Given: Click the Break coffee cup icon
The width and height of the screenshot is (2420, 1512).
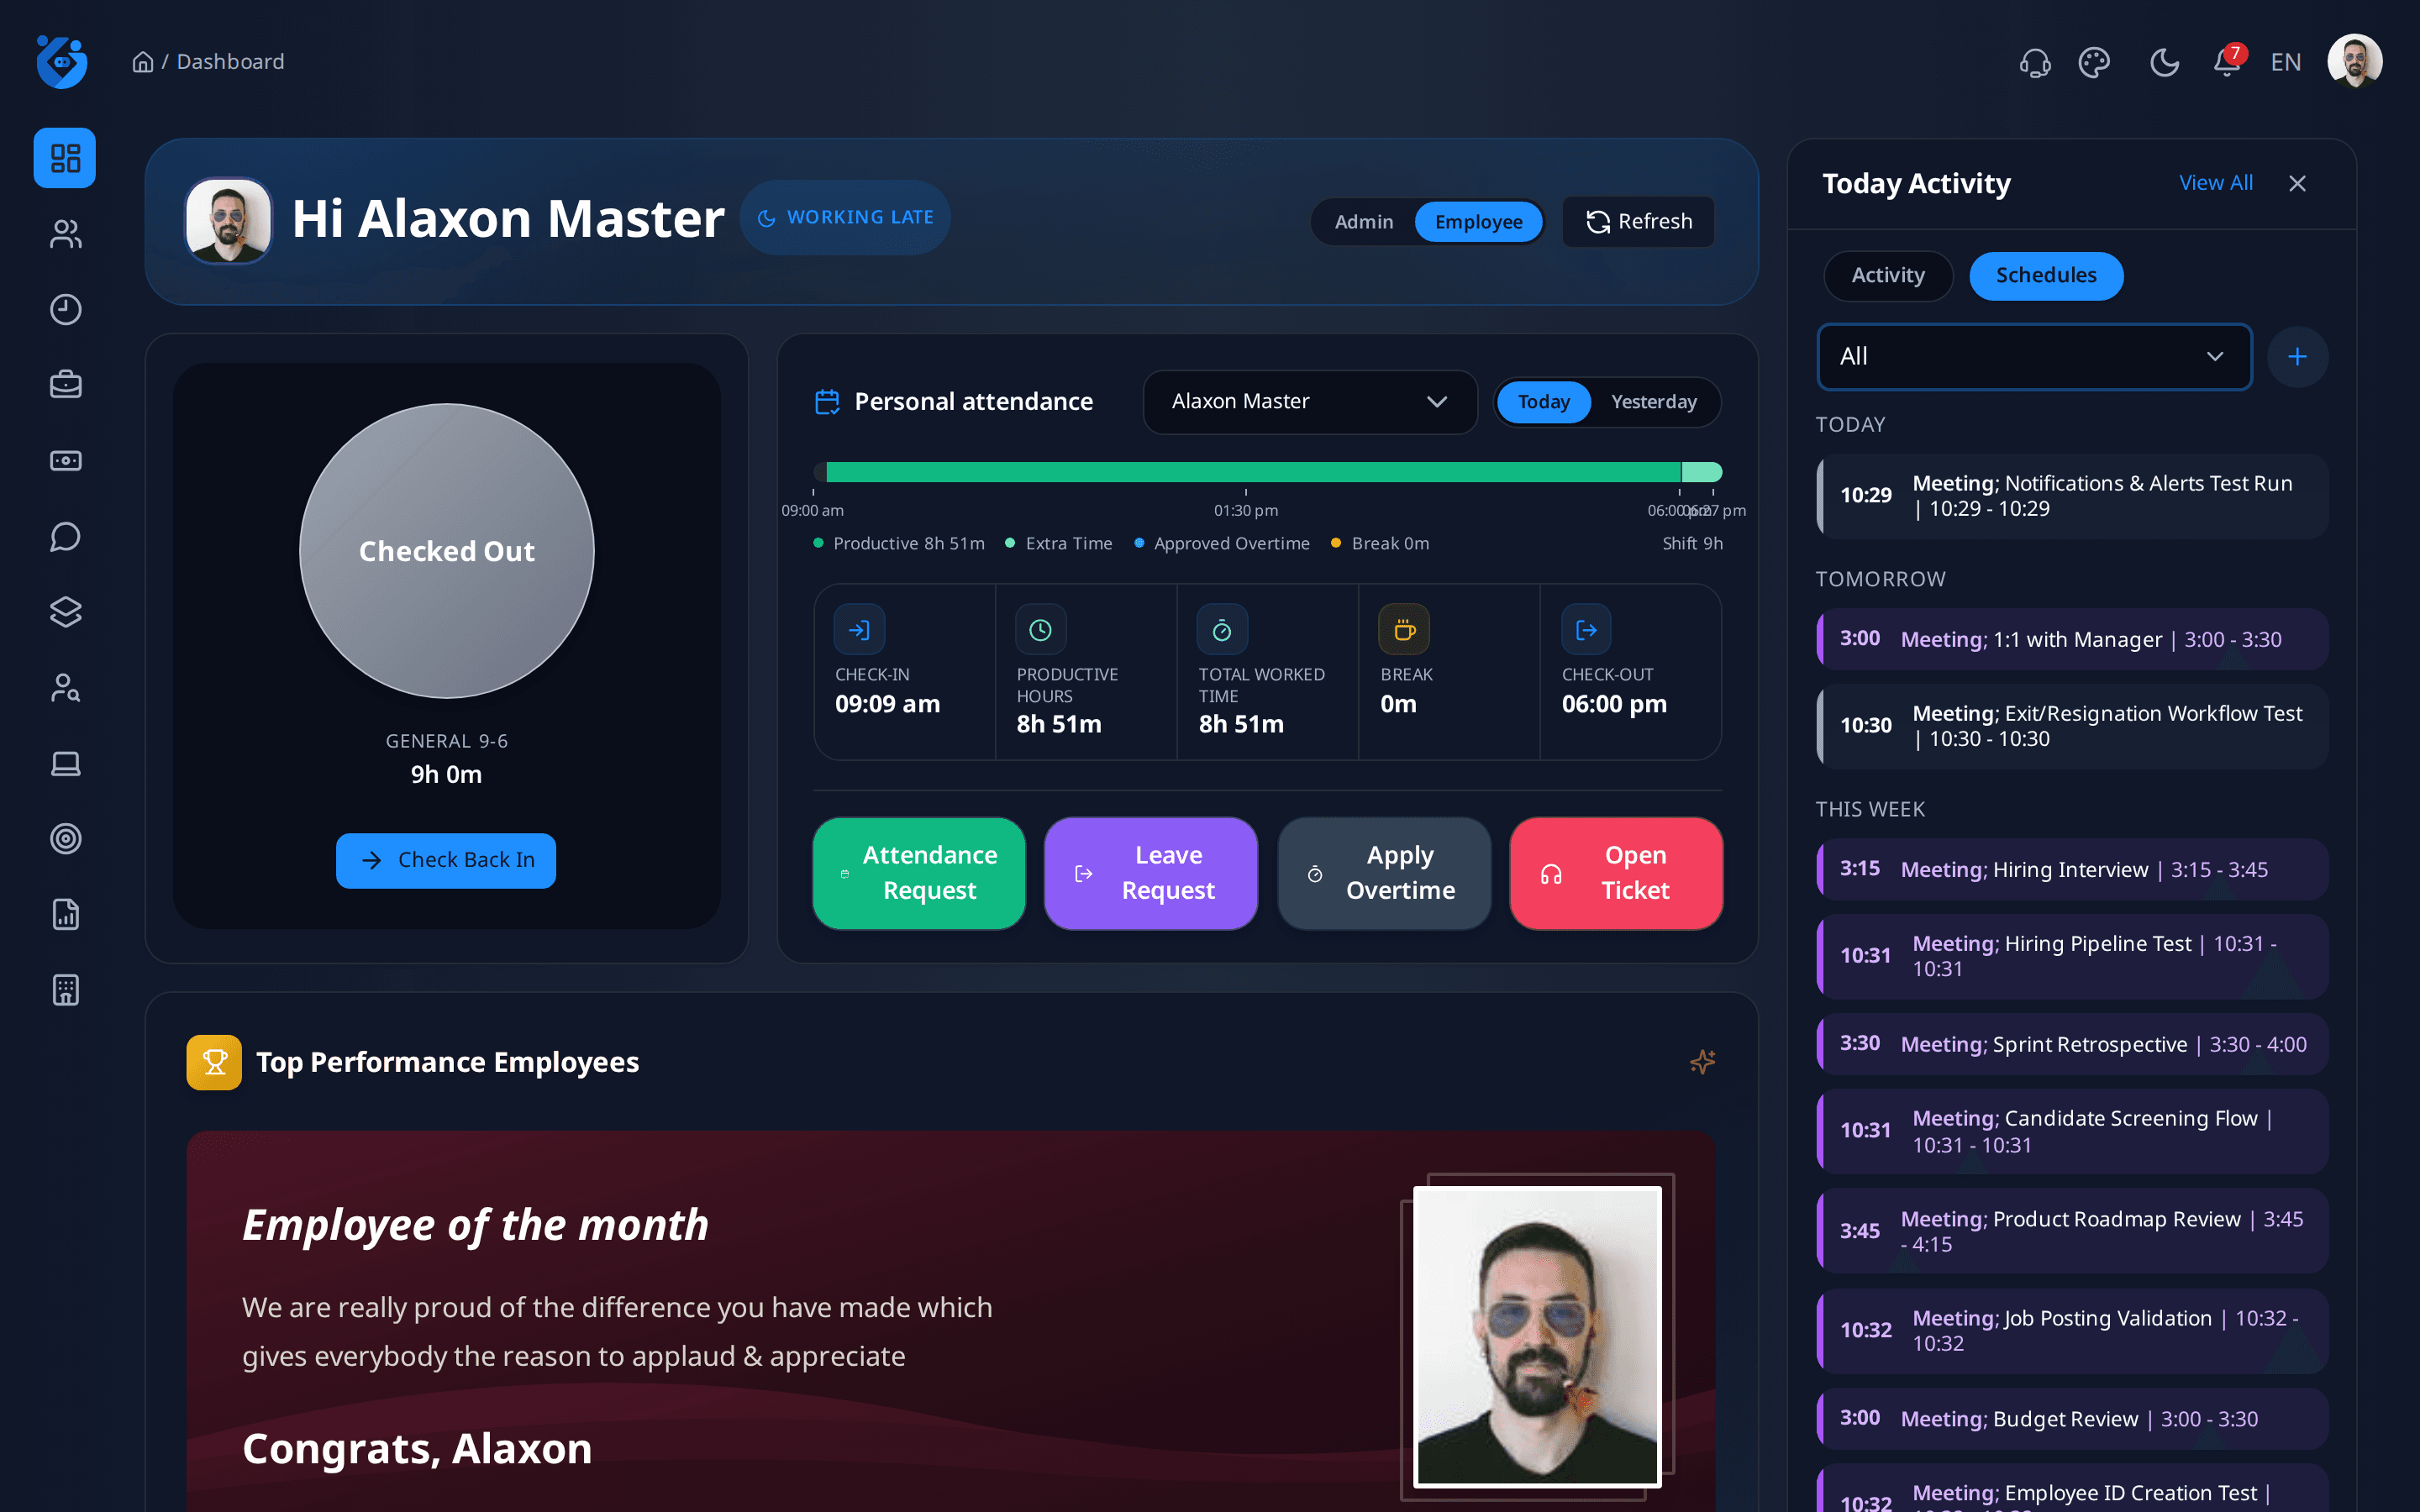Looking at the screenshot, I should click(x=1404, y=630).
